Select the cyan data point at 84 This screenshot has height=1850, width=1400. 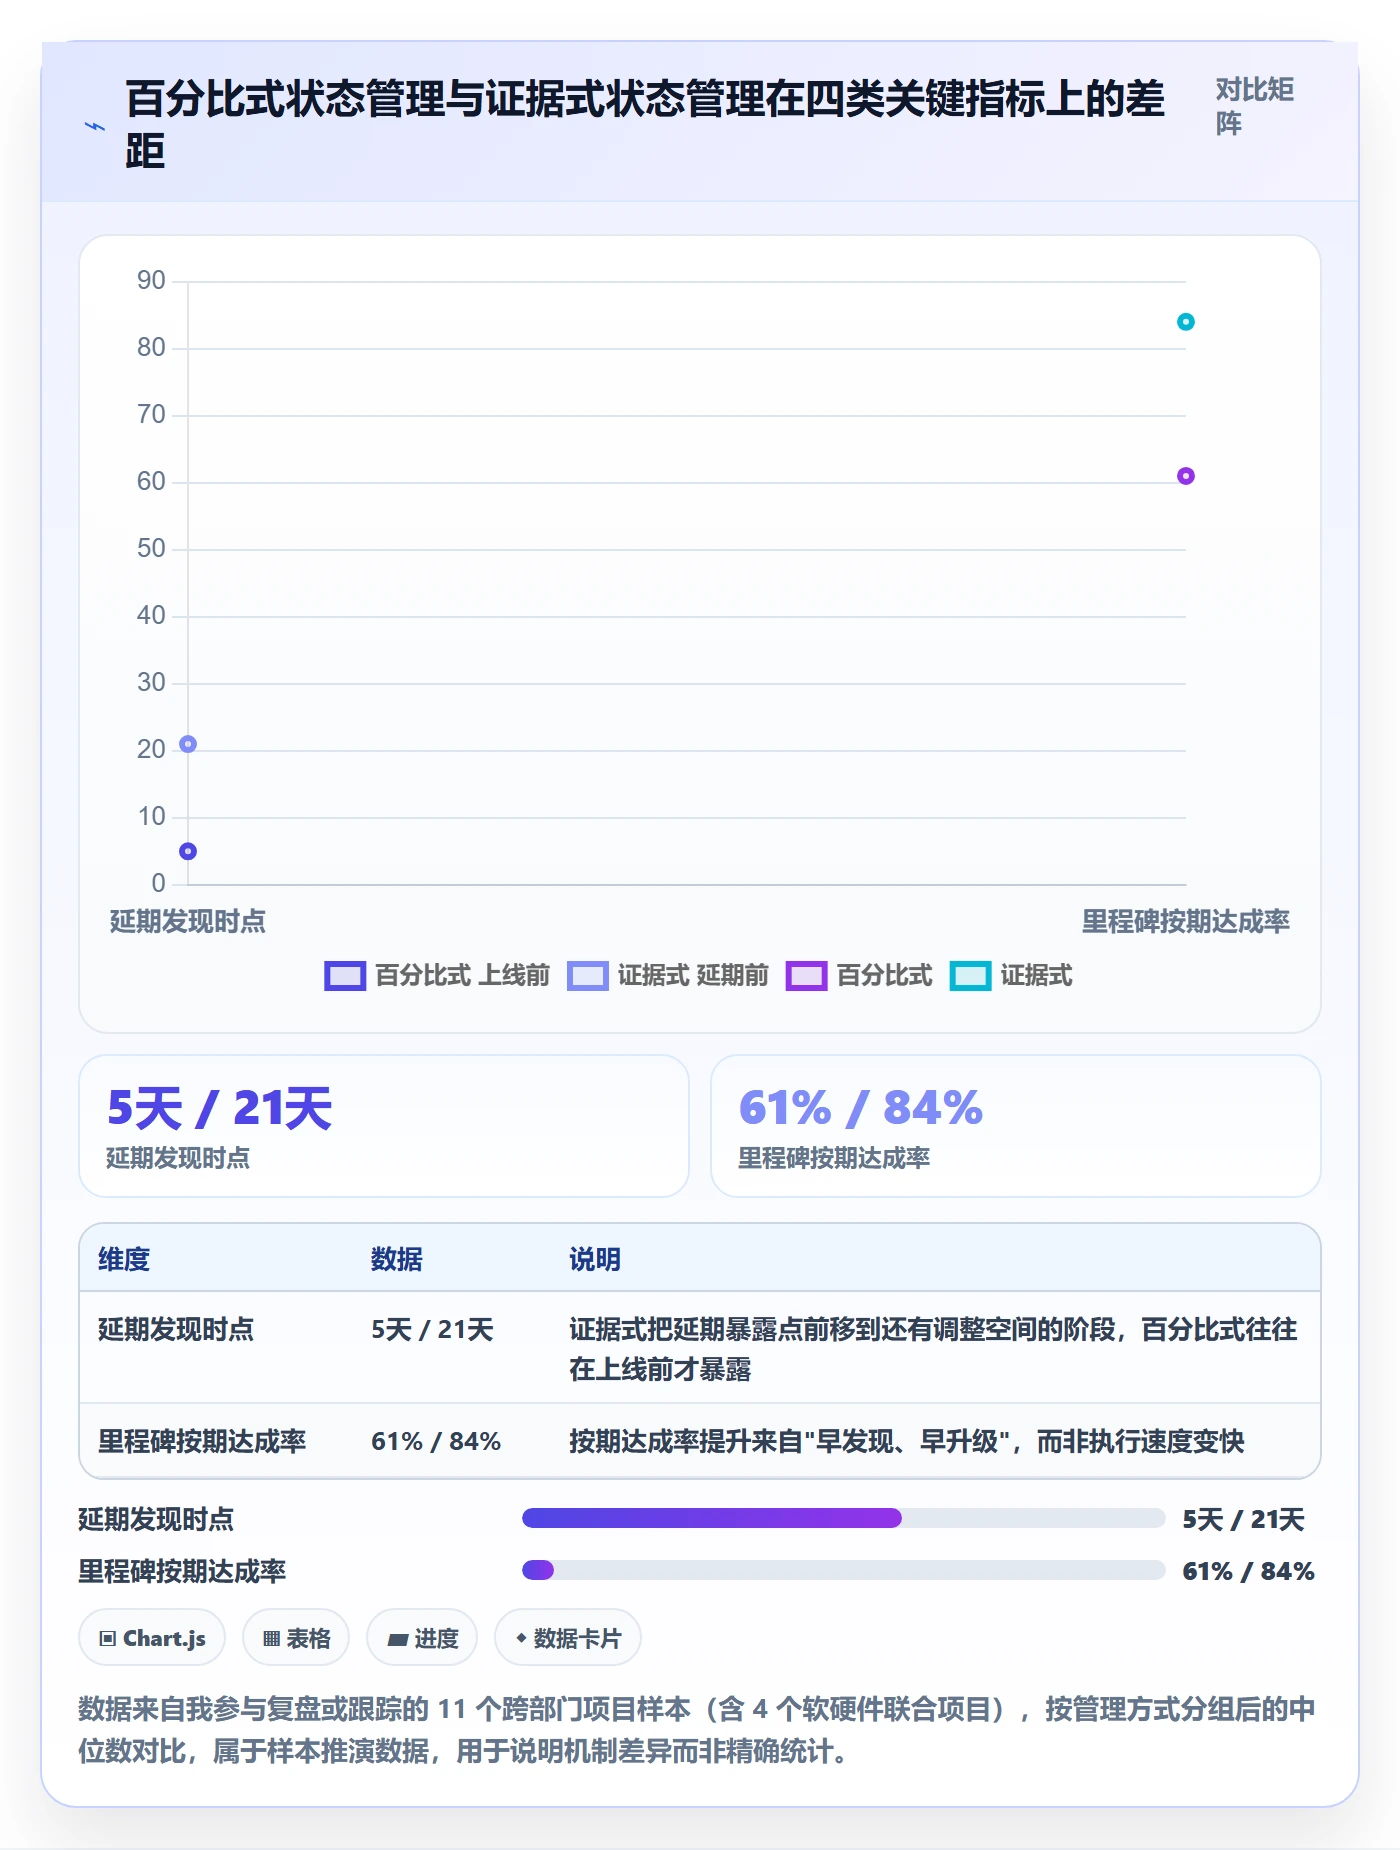point(1186,322)
